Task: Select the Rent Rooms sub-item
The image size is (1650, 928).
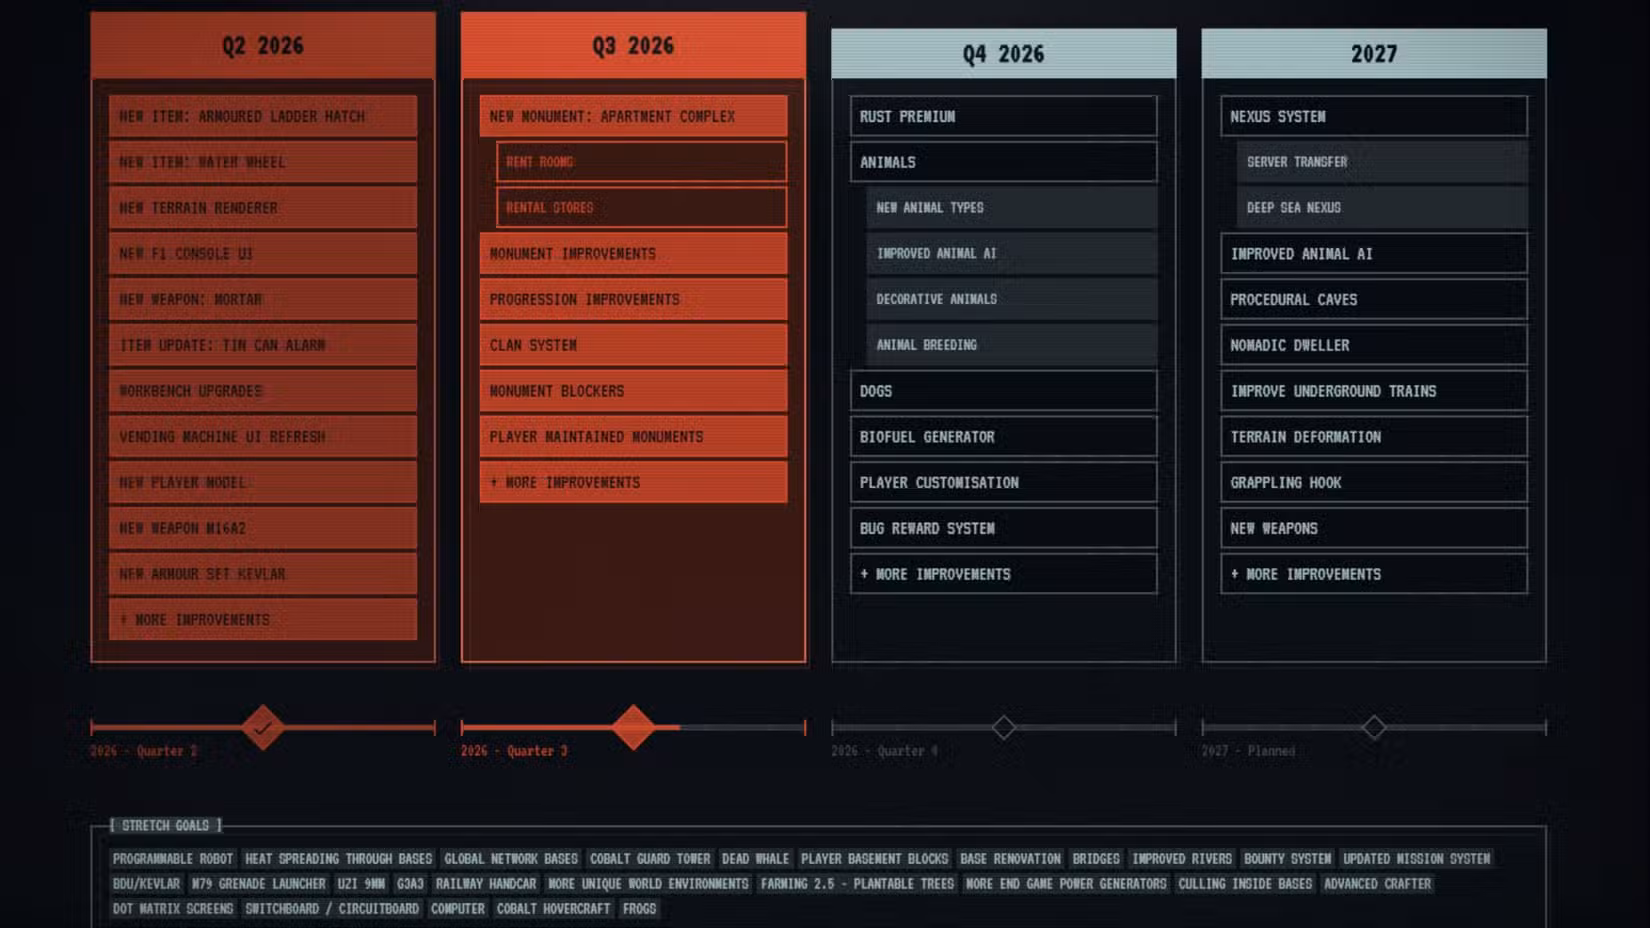Action: pos(641,162)
